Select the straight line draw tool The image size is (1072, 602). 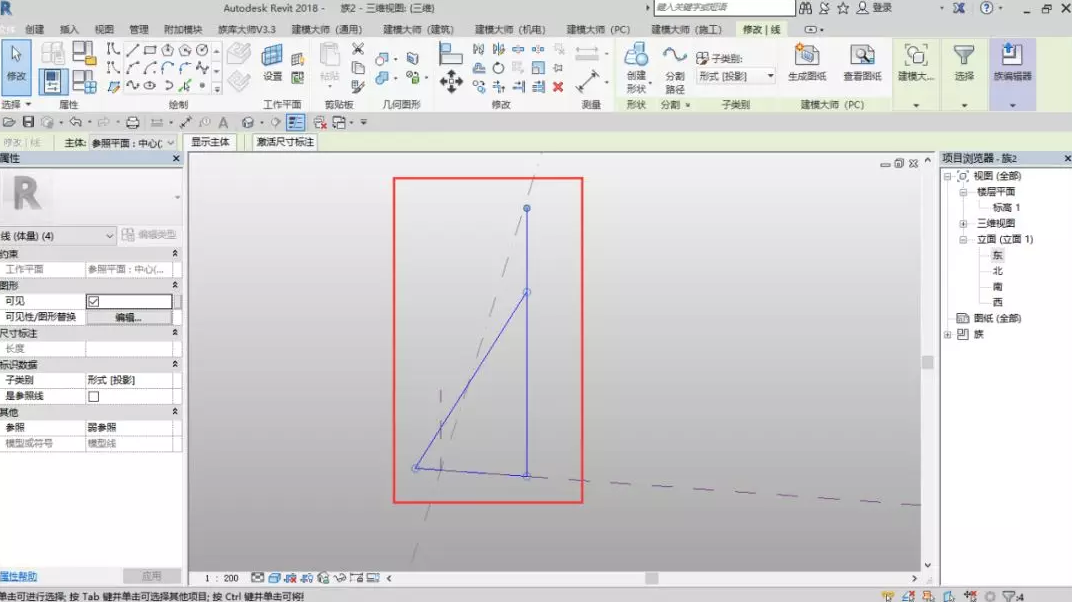(132, 50)
